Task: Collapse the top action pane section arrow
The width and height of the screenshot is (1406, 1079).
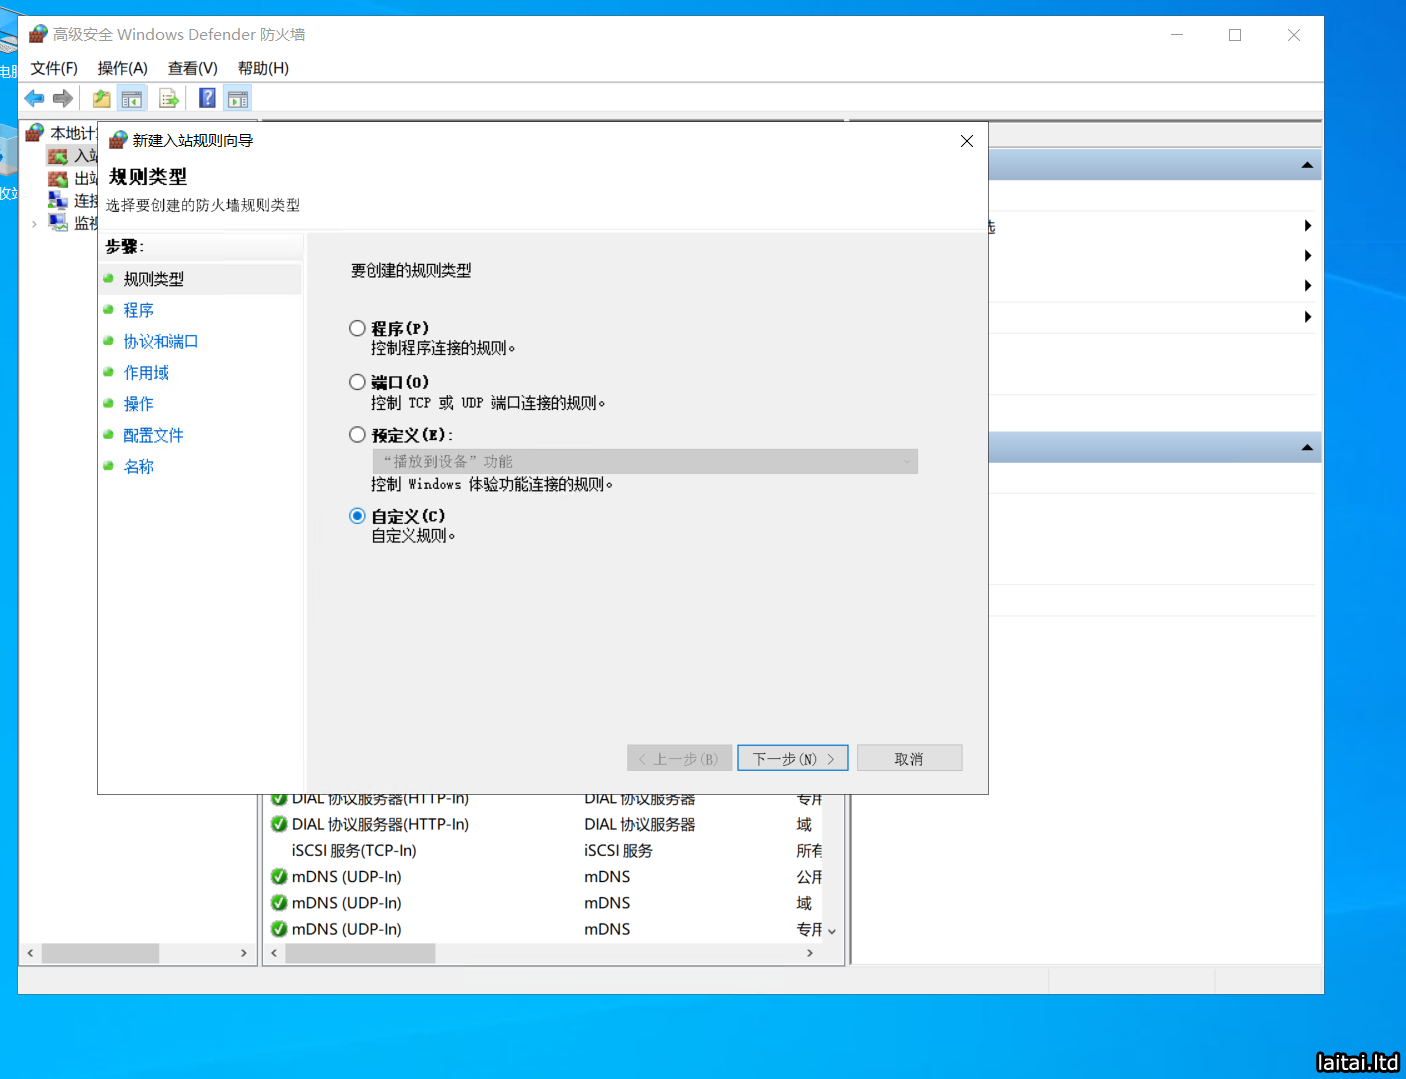Action: [x=1306, y=165]
